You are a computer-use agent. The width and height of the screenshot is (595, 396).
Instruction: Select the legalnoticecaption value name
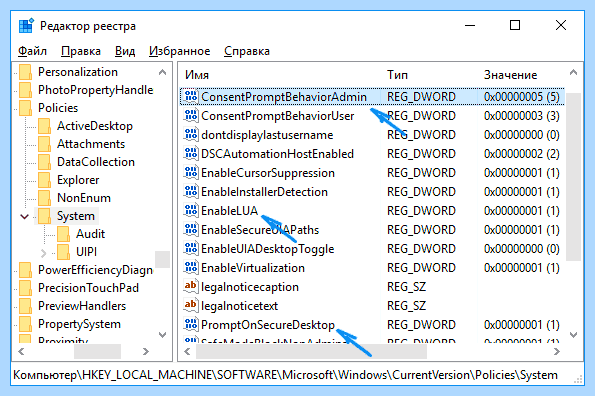pyautogui.click(x=250, y=287)
